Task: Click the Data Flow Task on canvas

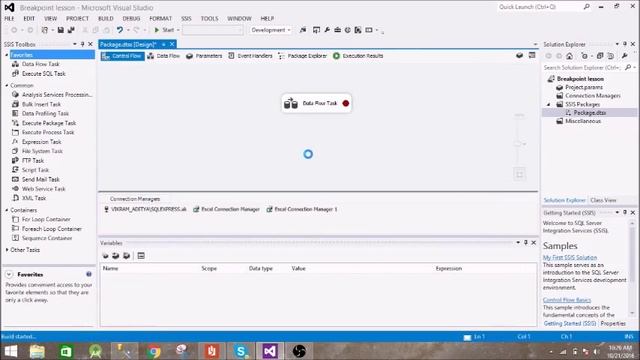Action: [316, 104]
